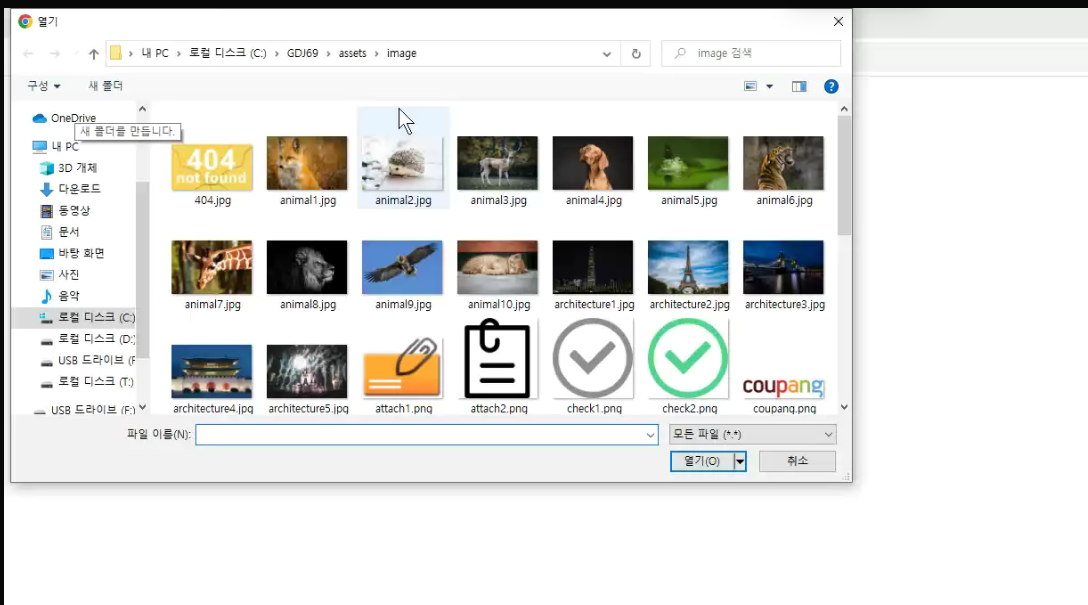This screenshot has height=605, width=1088.
Task: Open 3D 개체 folder in sidebar
Action: (x=69, y=168)
